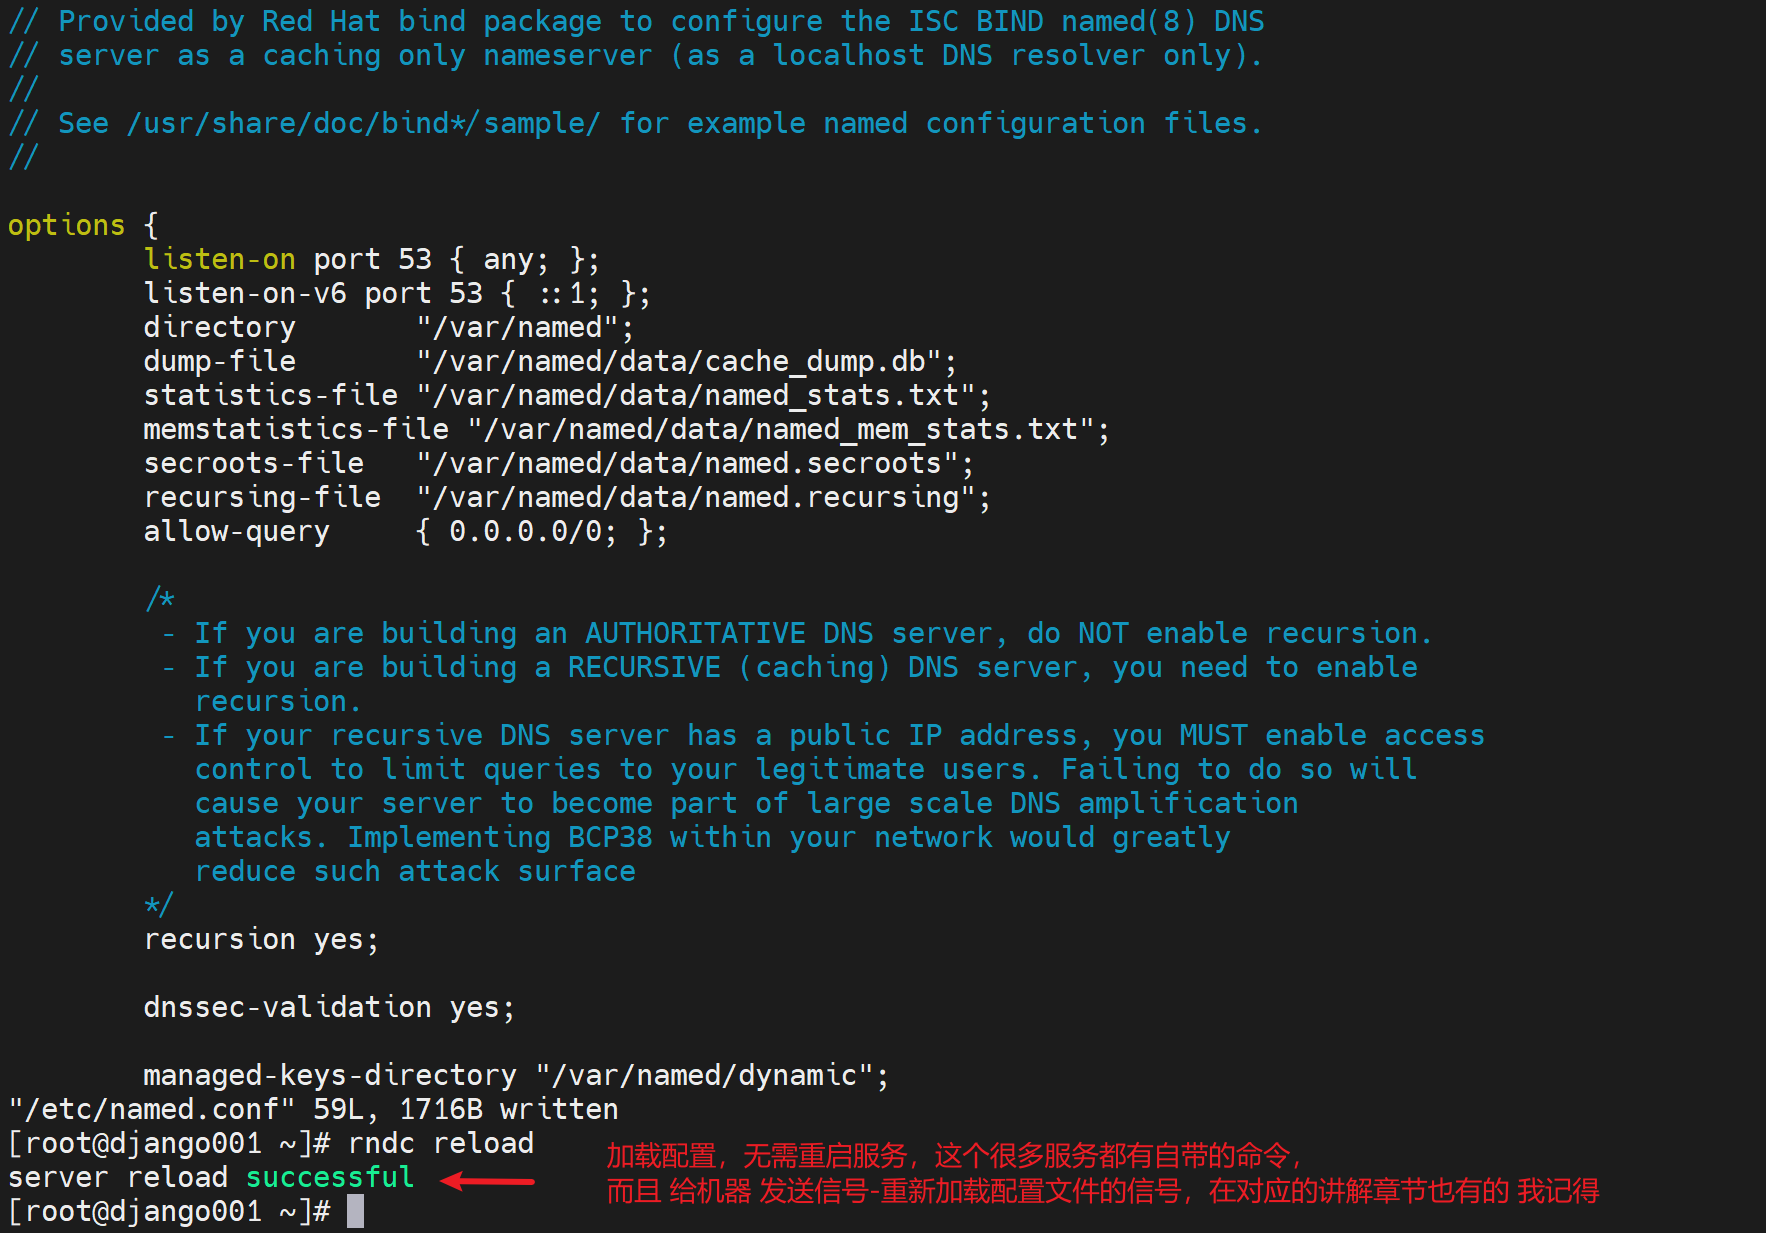The height and width of the screenshot is (1233, 1766).
Task: Click the red arrow annotation
Action: pos(488,1181)
